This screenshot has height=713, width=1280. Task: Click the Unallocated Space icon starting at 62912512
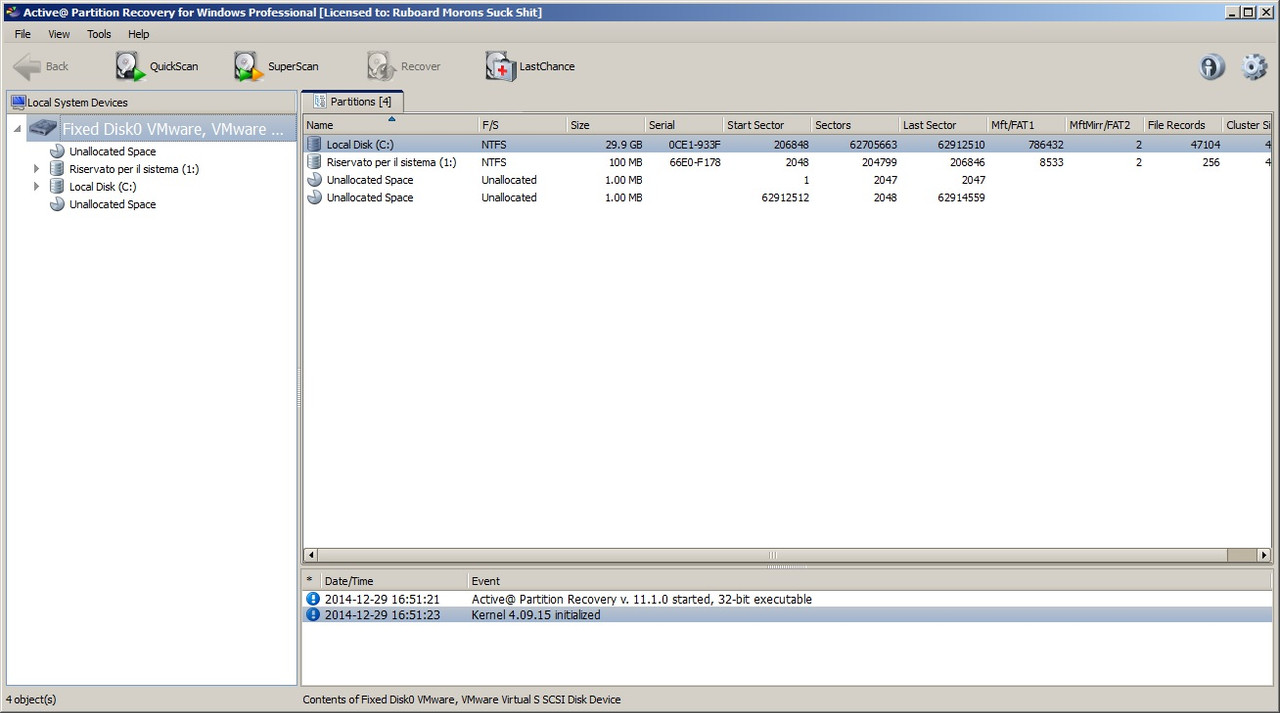tap(315, 198)
